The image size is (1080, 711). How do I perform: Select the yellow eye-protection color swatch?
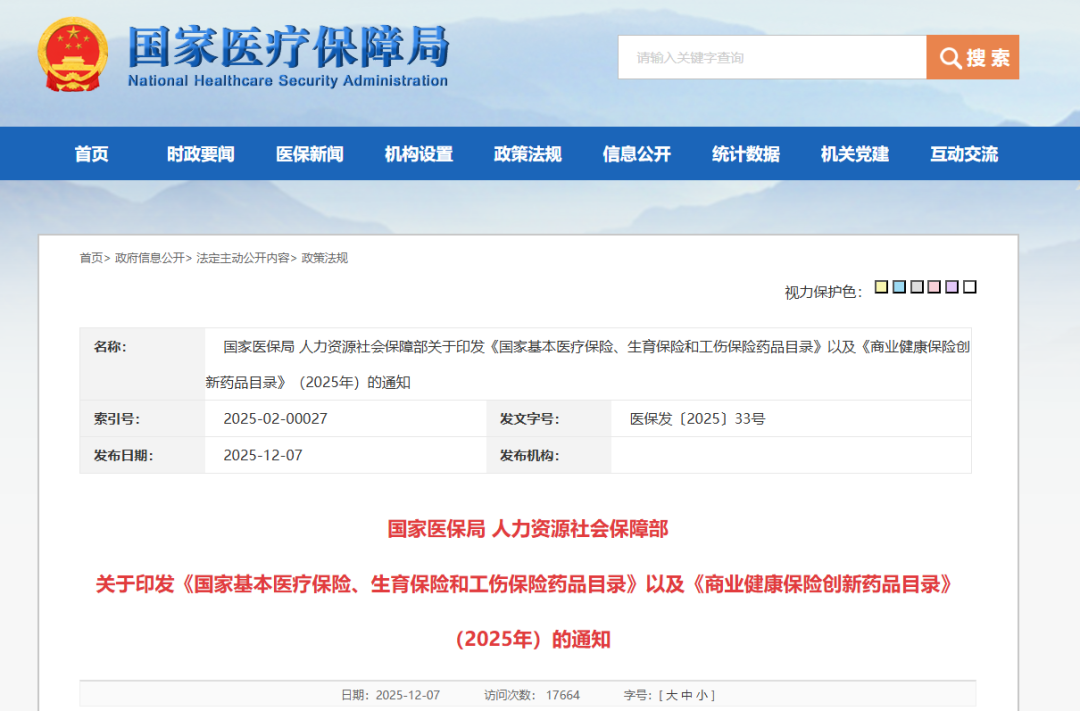(881, 288)
